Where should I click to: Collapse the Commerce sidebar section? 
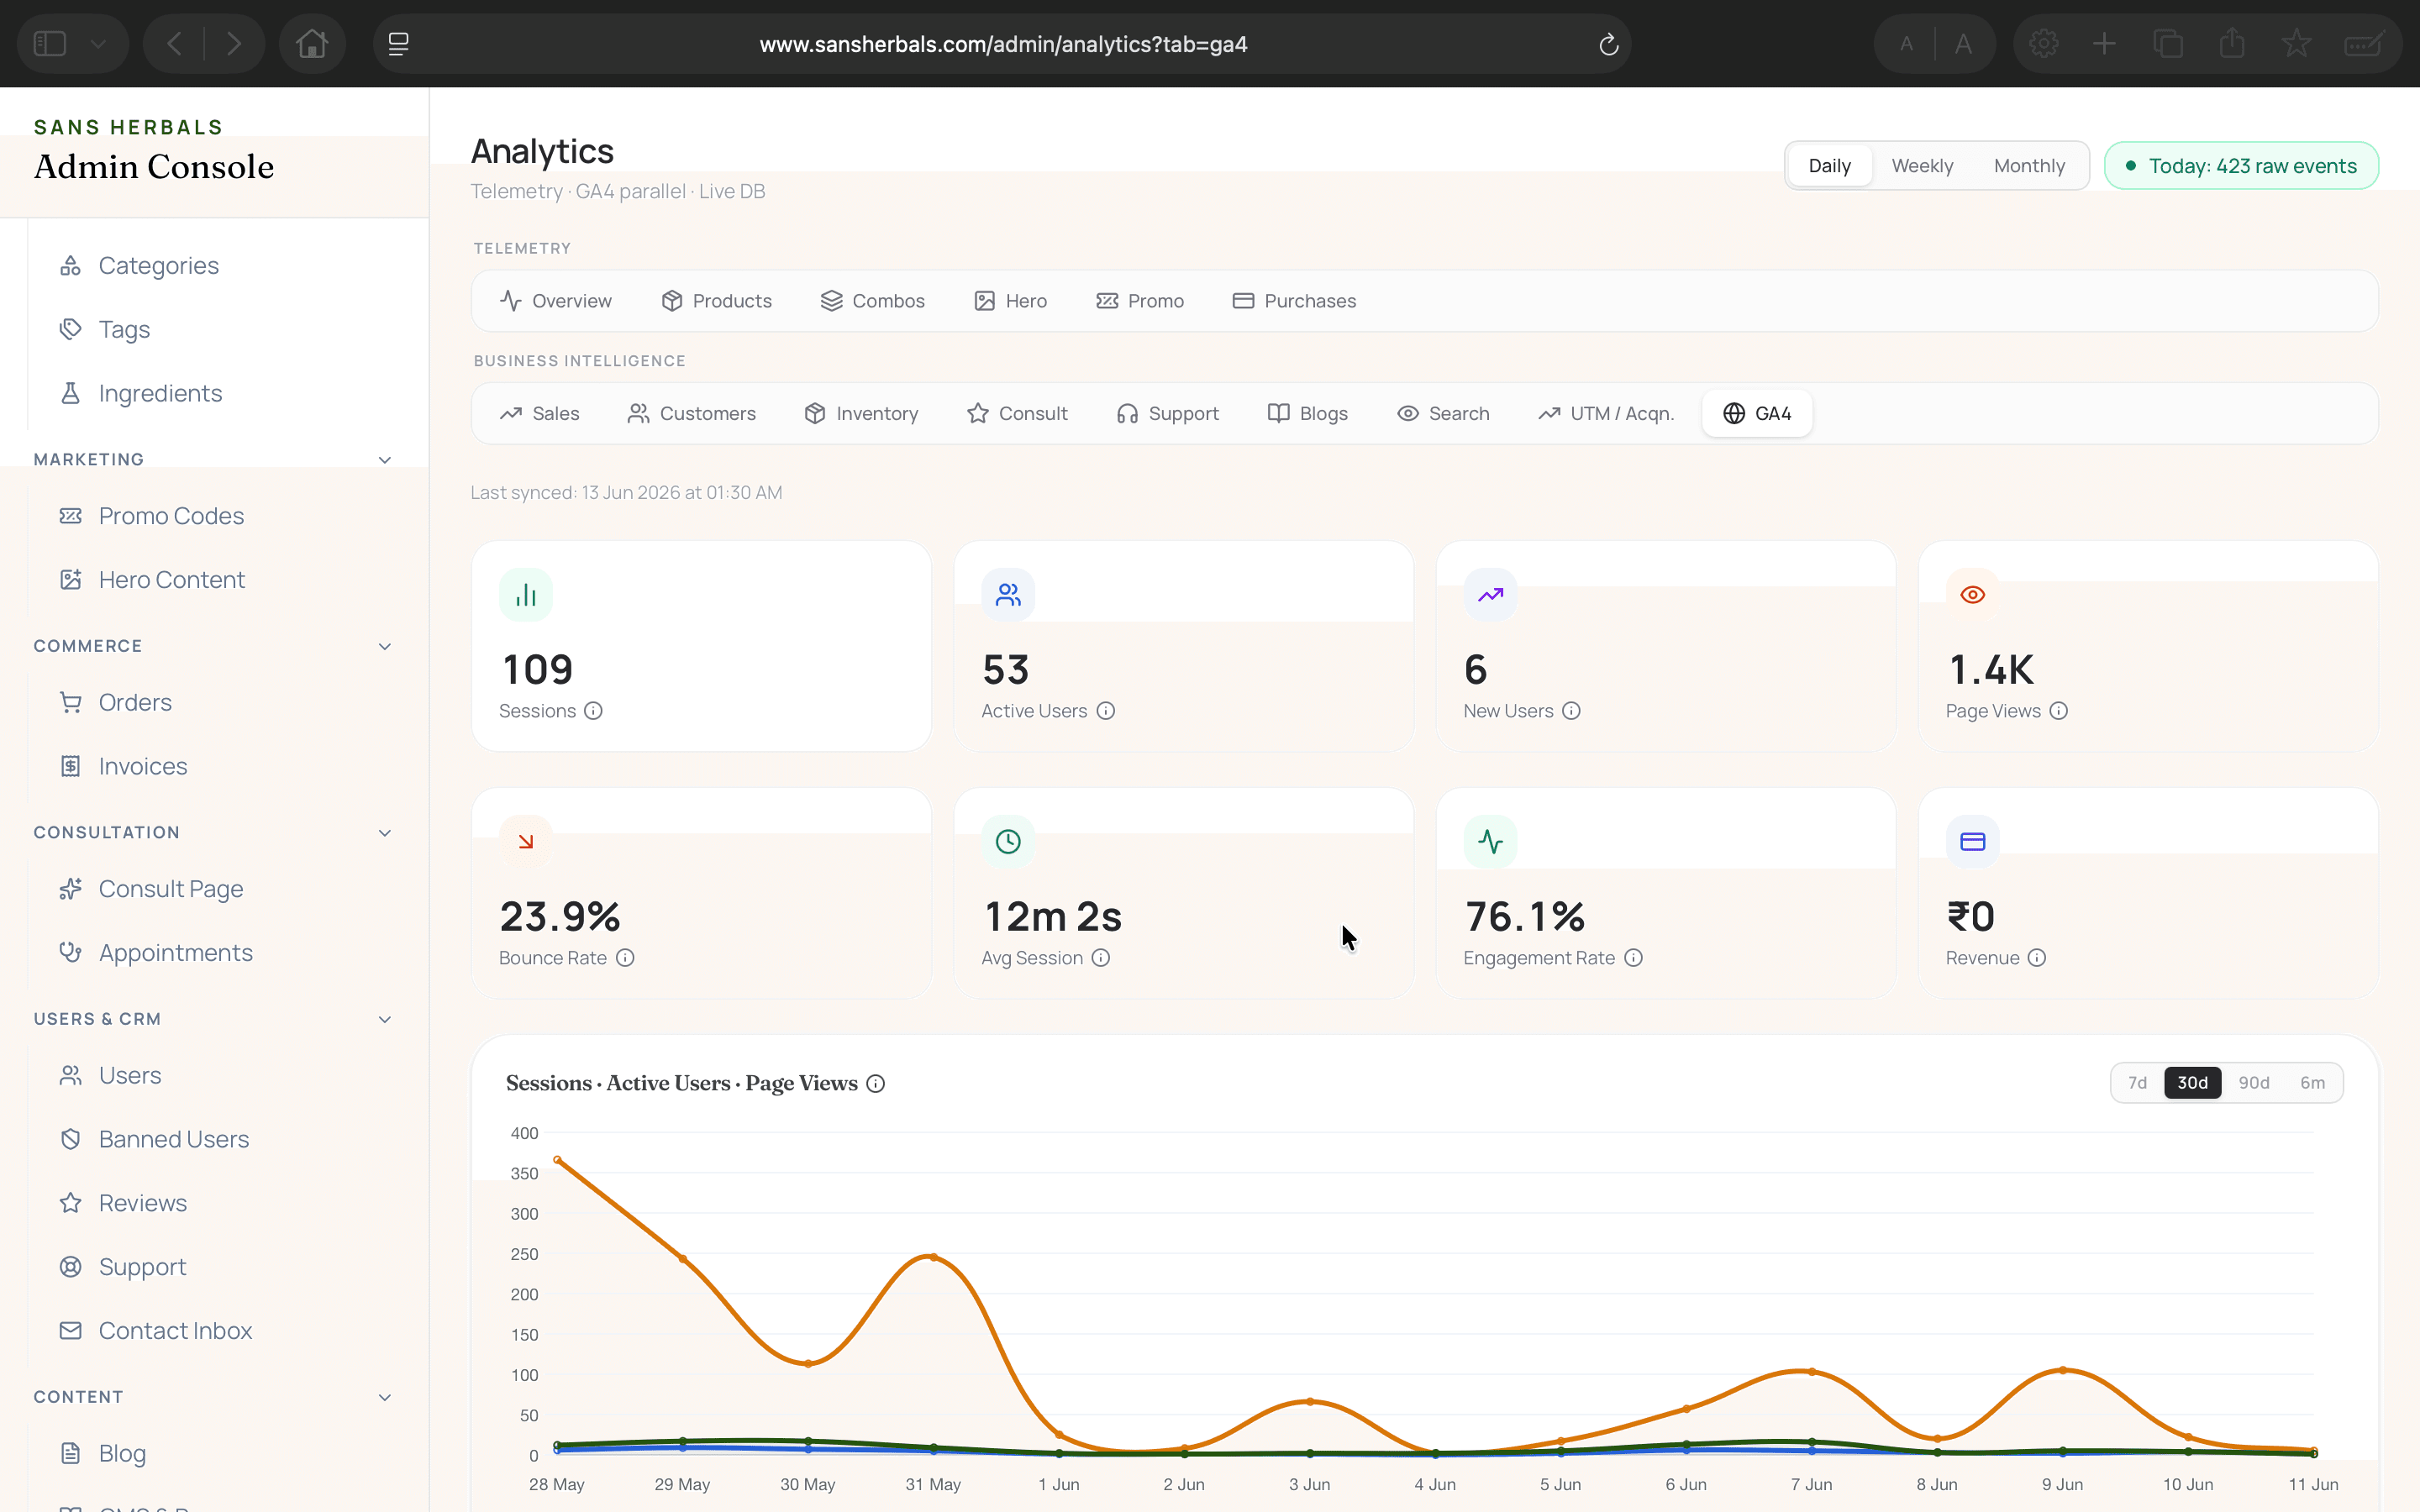coord(385,647)
